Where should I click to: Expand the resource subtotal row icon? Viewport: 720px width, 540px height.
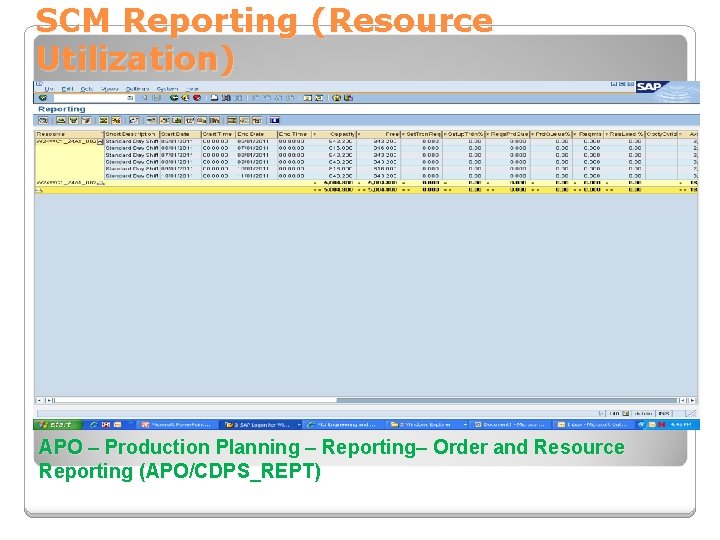tap(101, 183)
